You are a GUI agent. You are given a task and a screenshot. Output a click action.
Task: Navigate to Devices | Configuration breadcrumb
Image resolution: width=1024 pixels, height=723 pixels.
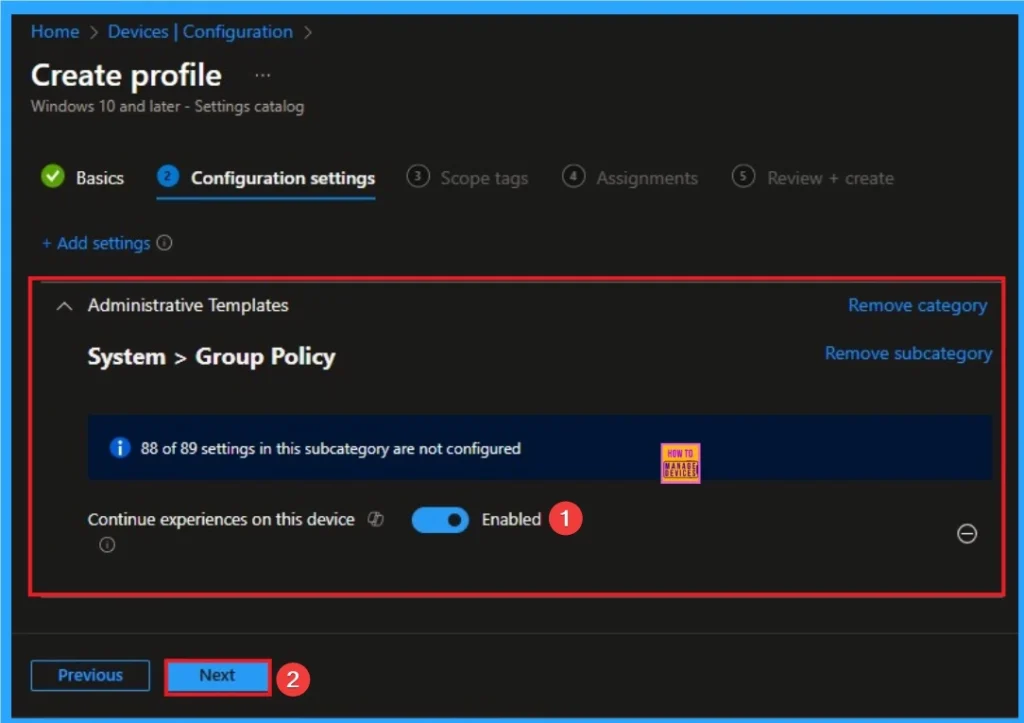pyautogui.click(x=199, y=31)
